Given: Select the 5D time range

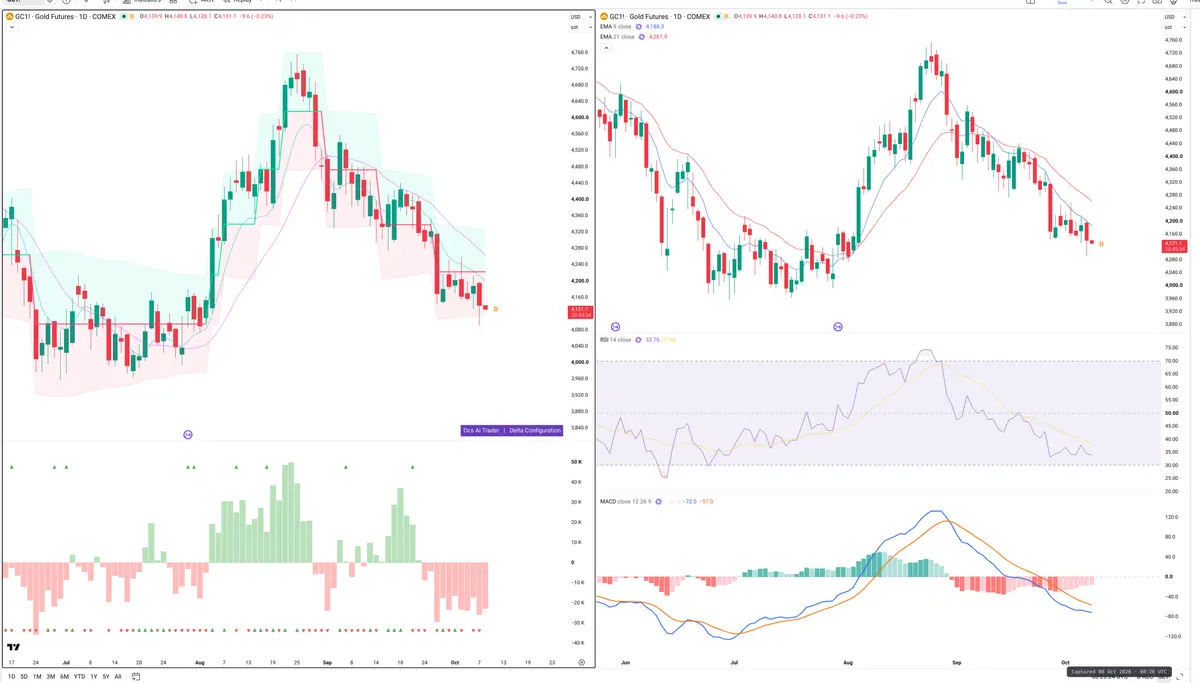Looking at the screenshot, I should (24, 677).
